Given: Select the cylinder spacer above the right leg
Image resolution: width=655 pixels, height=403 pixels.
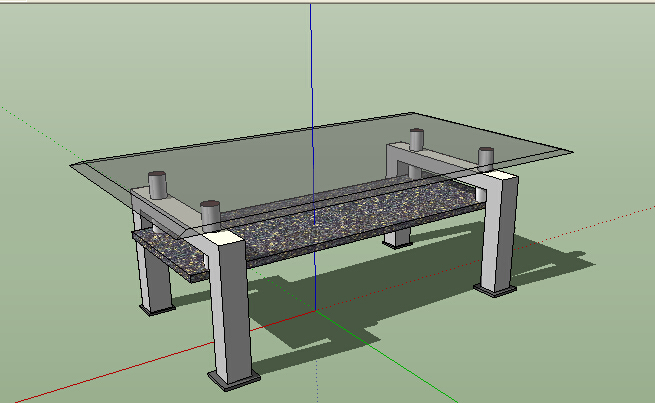Looking at the screenshot, I should [x=486, y=159].
